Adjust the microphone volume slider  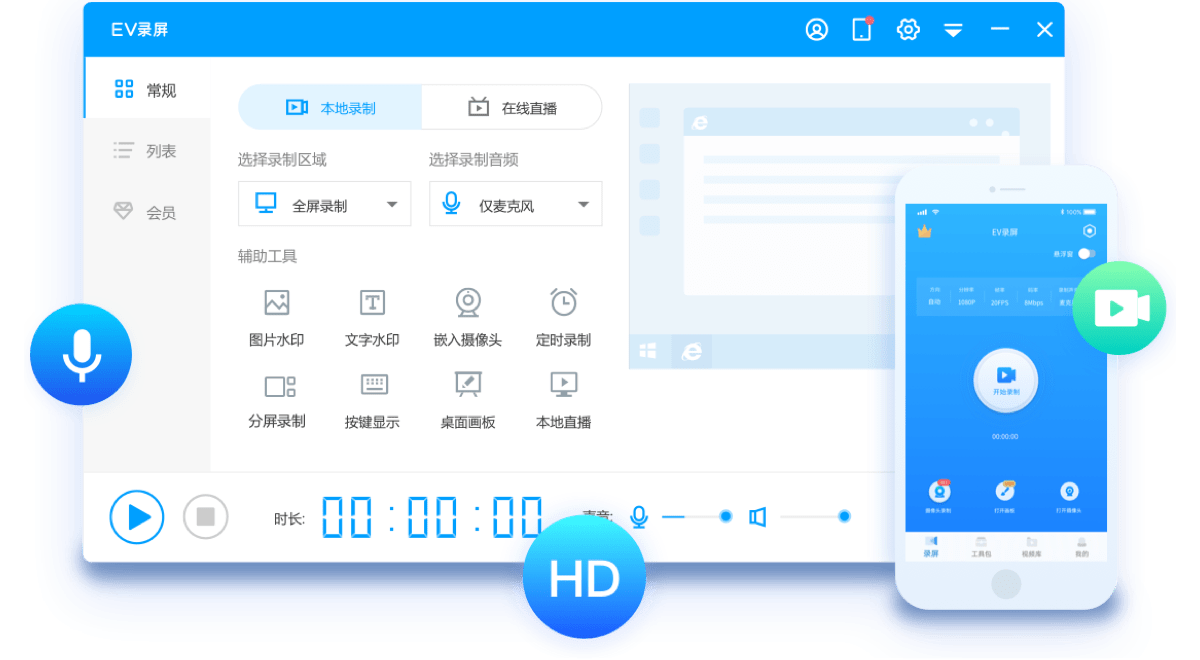pyautogui.click(x=697, y=517)
